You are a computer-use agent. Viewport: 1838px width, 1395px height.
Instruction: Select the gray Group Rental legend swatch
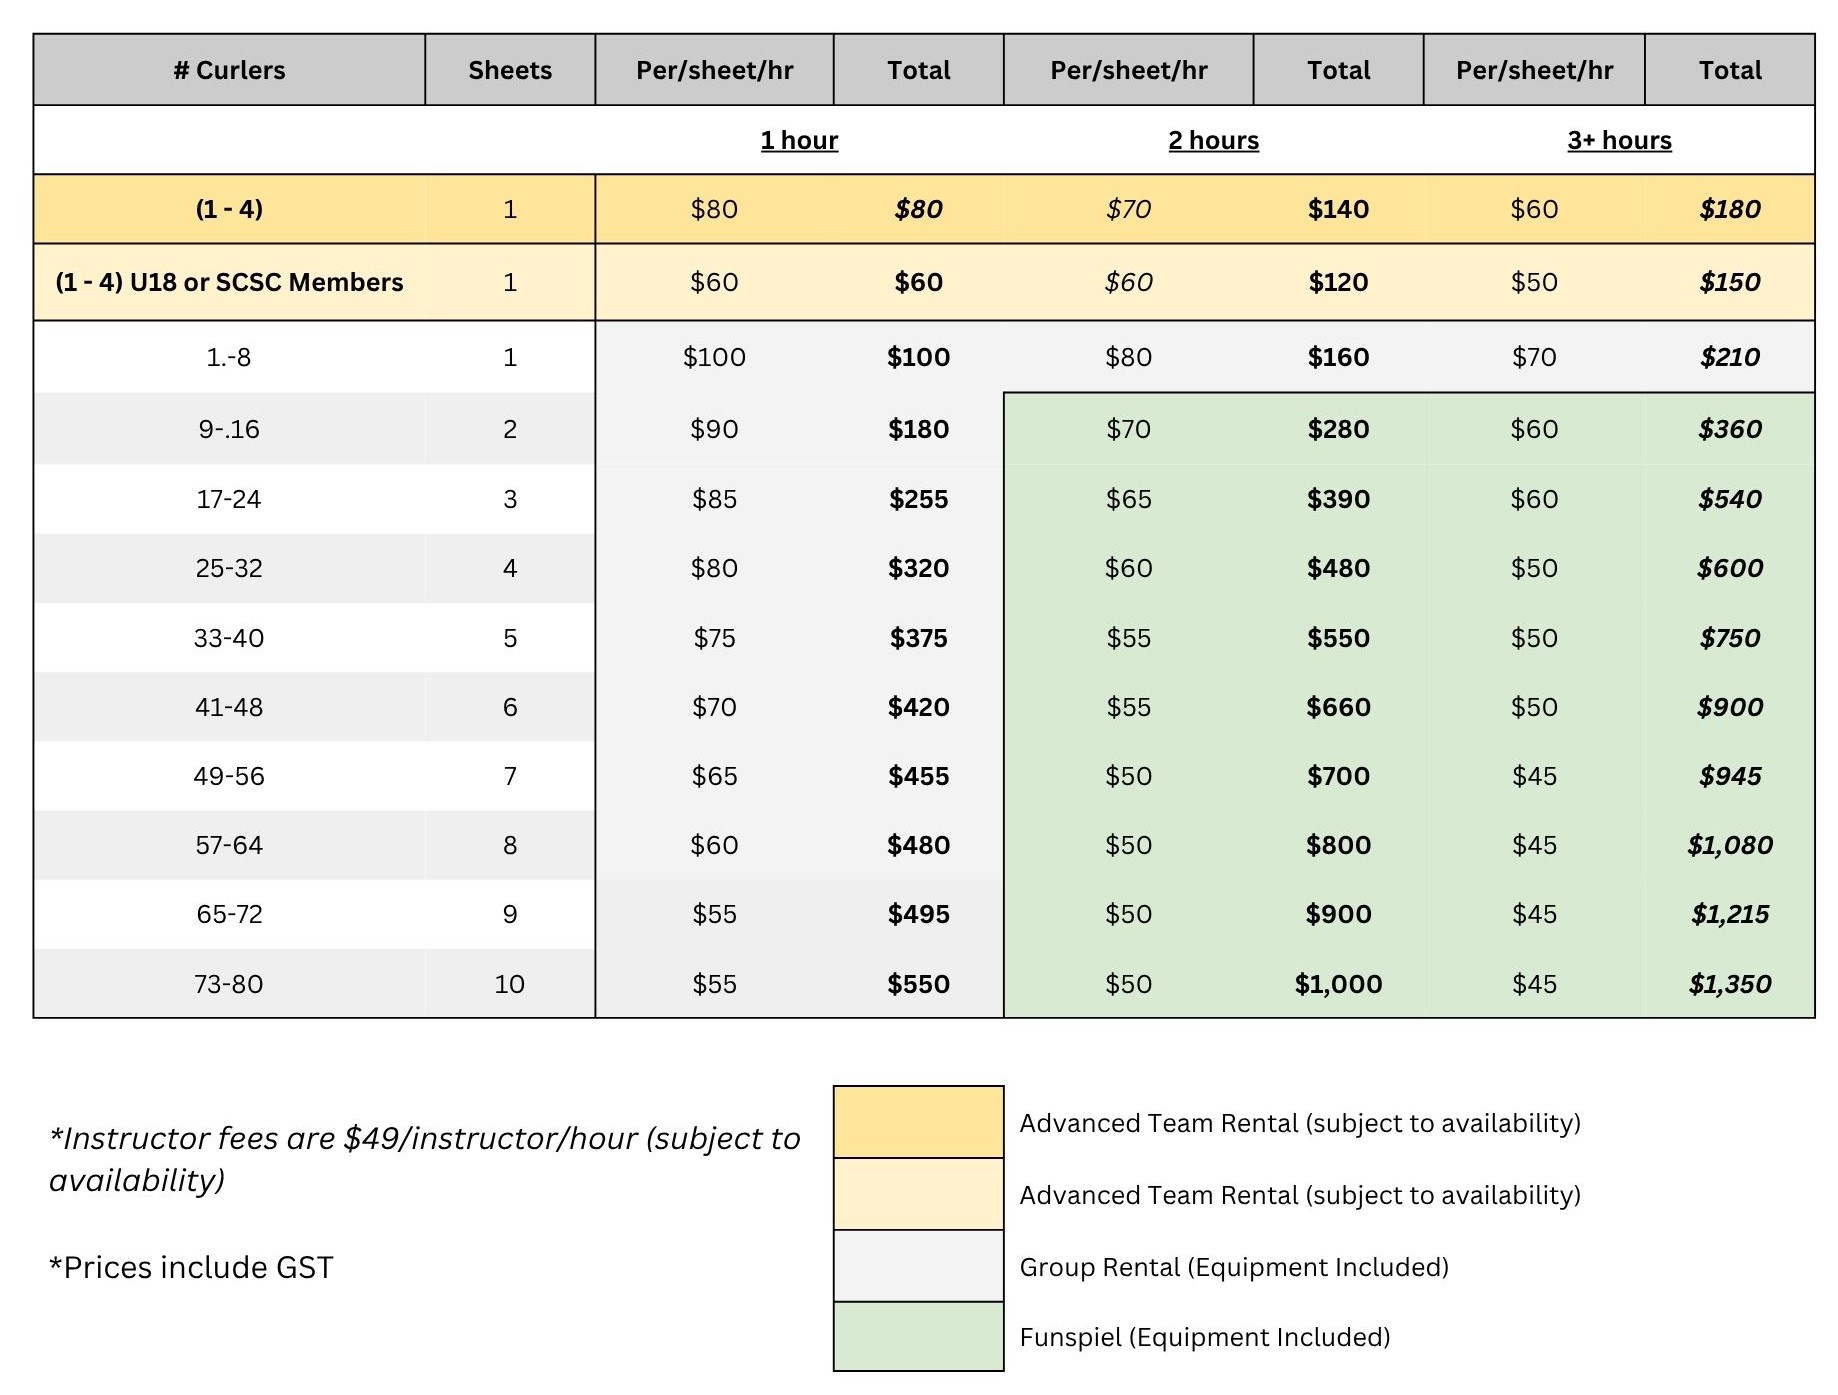coord(918,1266)
